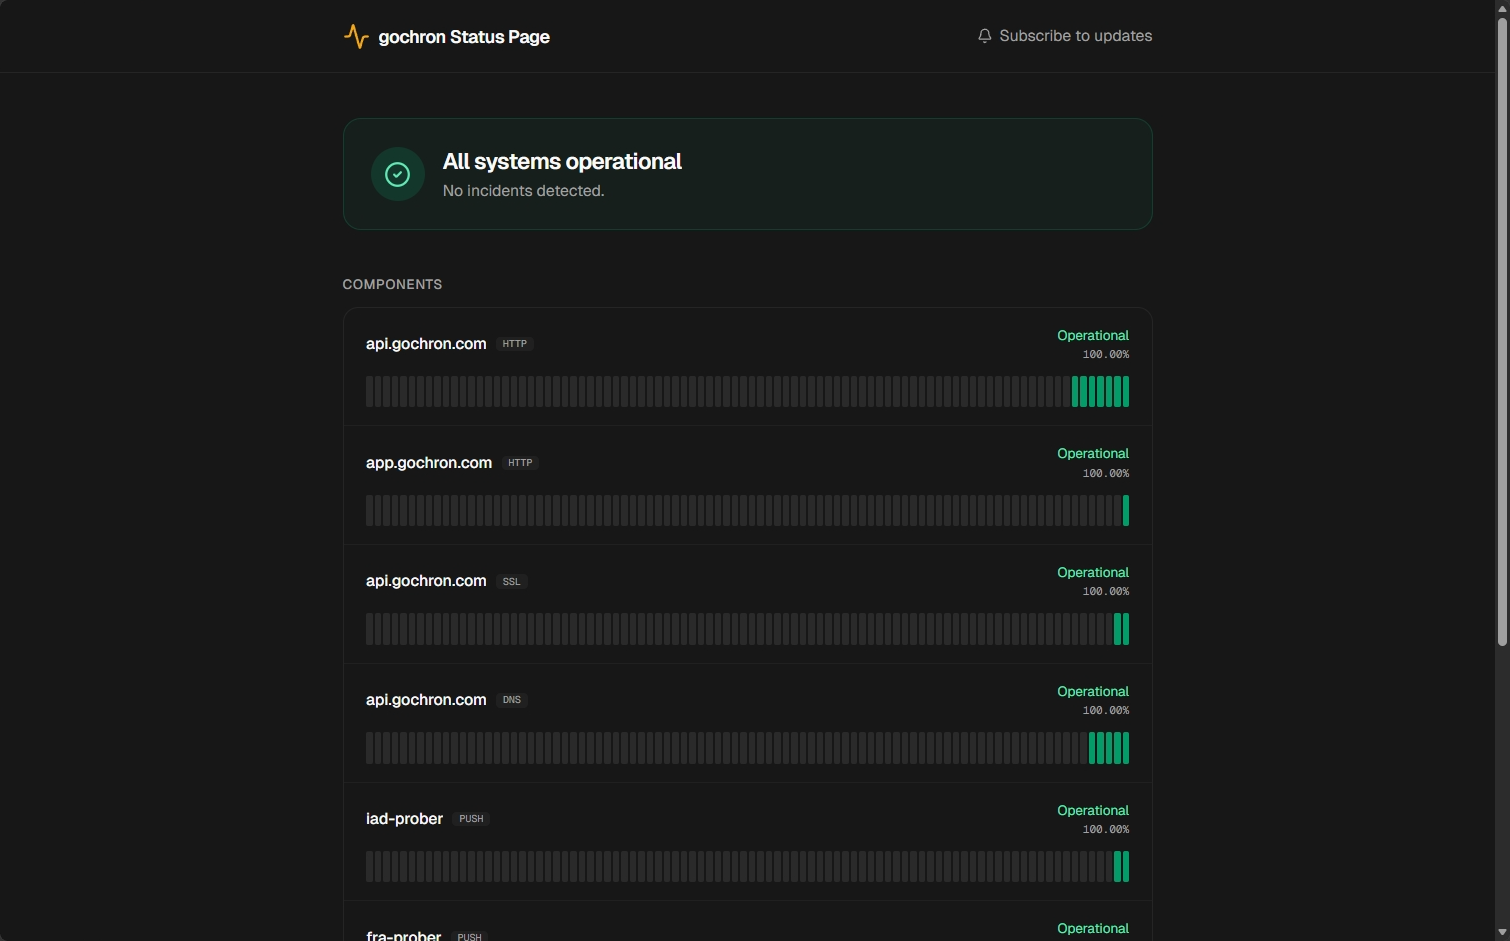
Task: Click the last green uptime bar of api.gochron.com HTTP
Action: pos(1126,392)
